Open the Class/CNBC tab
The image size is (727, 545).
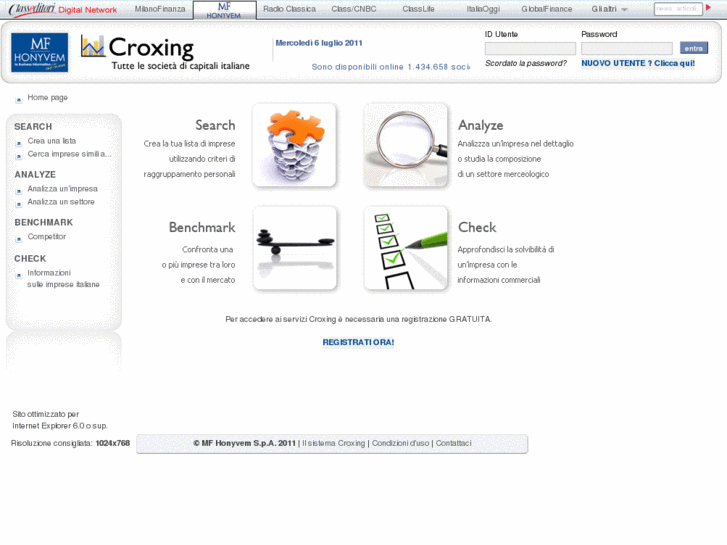pos(354,9)
